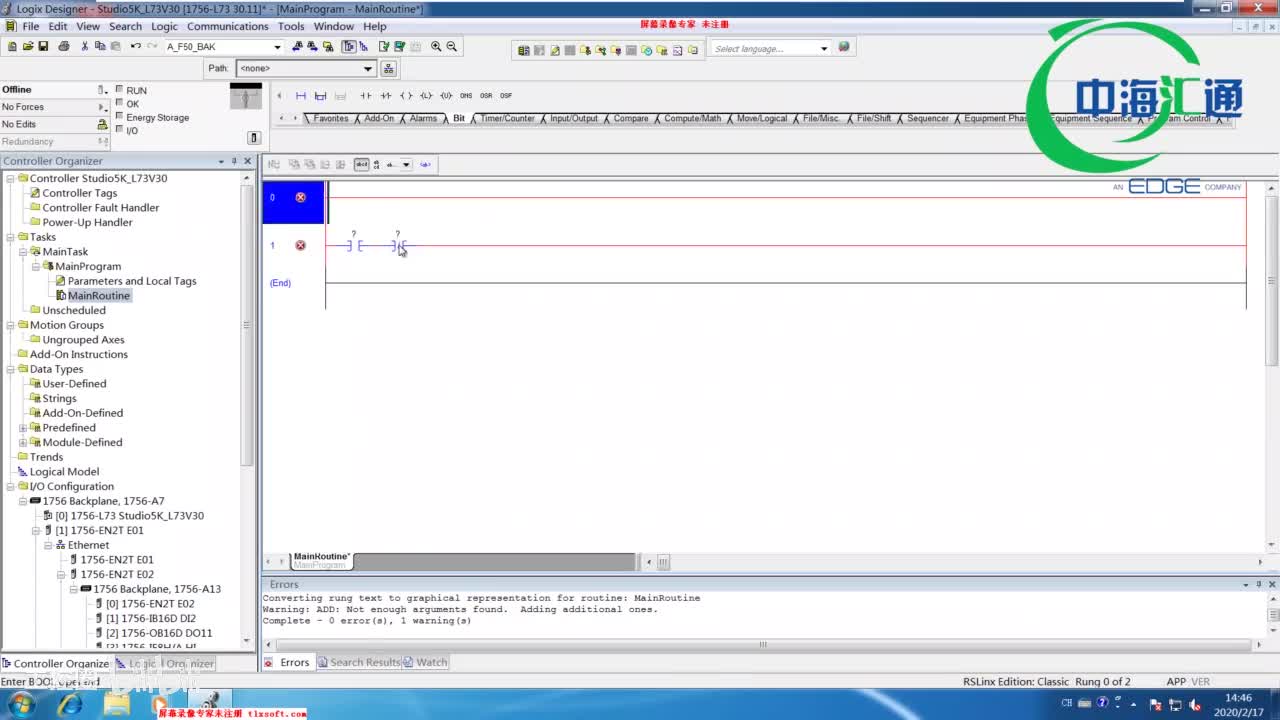Click the Energy Storage indicator box
Image resolution: width=1280 pixels, height=720 pixels.
pyautogui.click(x=120, y=116)
